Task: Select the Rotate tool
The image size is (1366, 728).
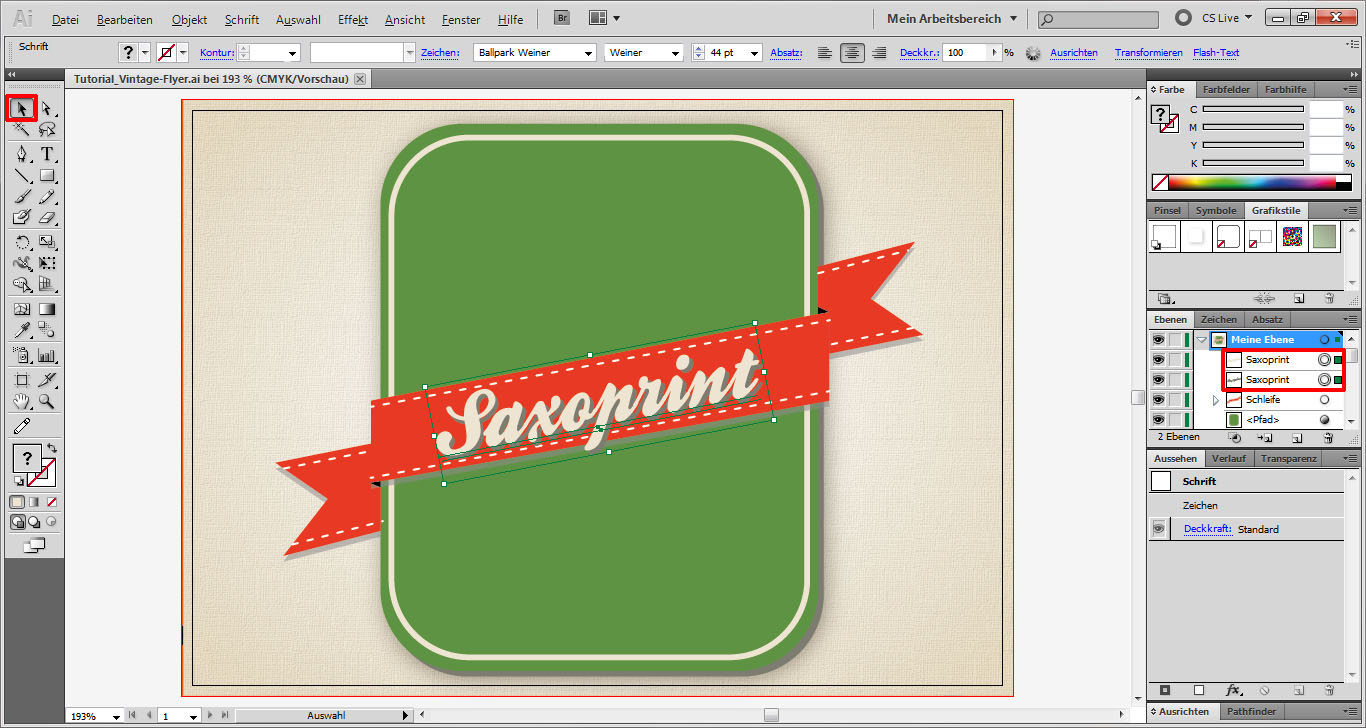Action: [x=22, y=242]
